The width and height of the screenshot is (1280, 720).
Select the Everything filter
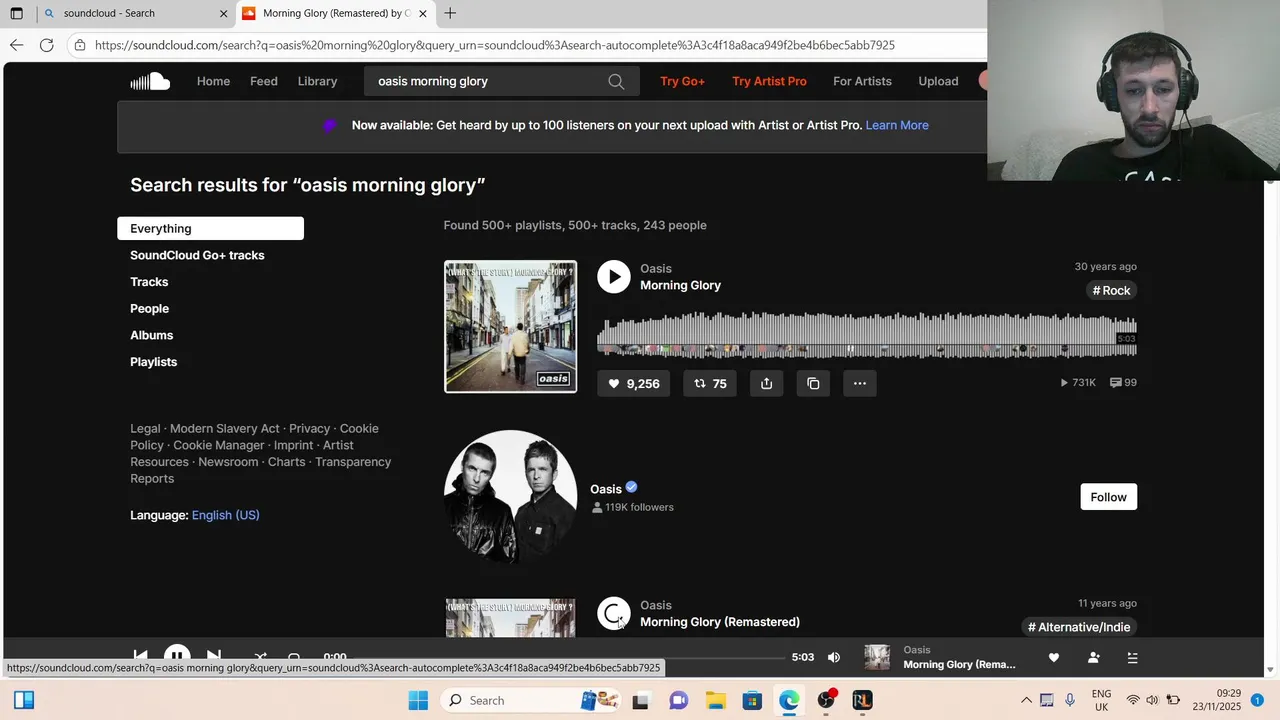pos(210,228)
